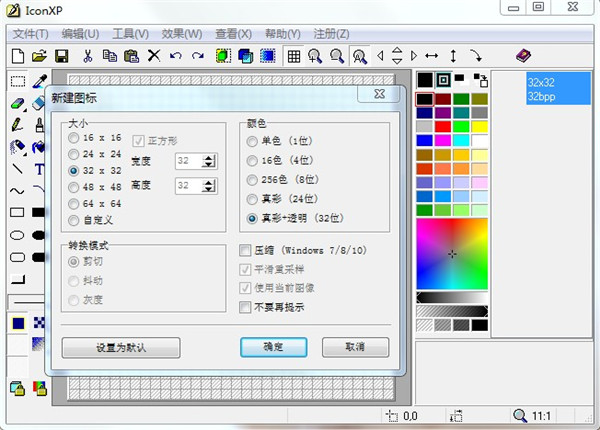The height and width of the screenshot is (430, 600).
Task: Open the 效果(W) menu
Action: pos(183,33)
